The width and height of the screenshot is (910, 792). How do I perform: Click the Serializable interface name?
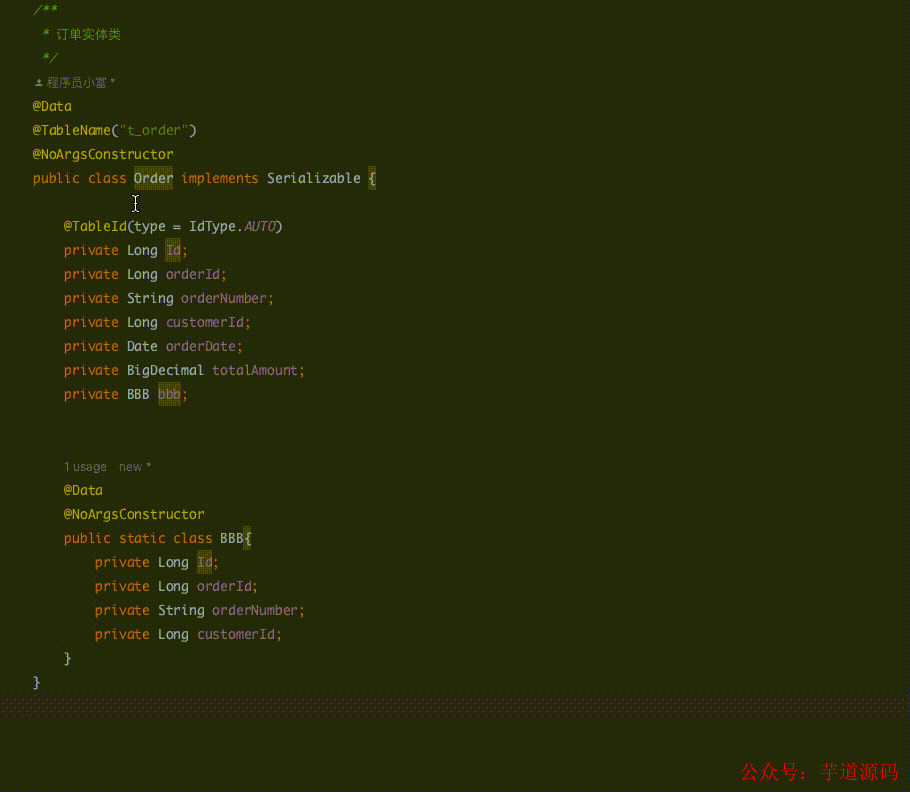(x=312, y=178)
